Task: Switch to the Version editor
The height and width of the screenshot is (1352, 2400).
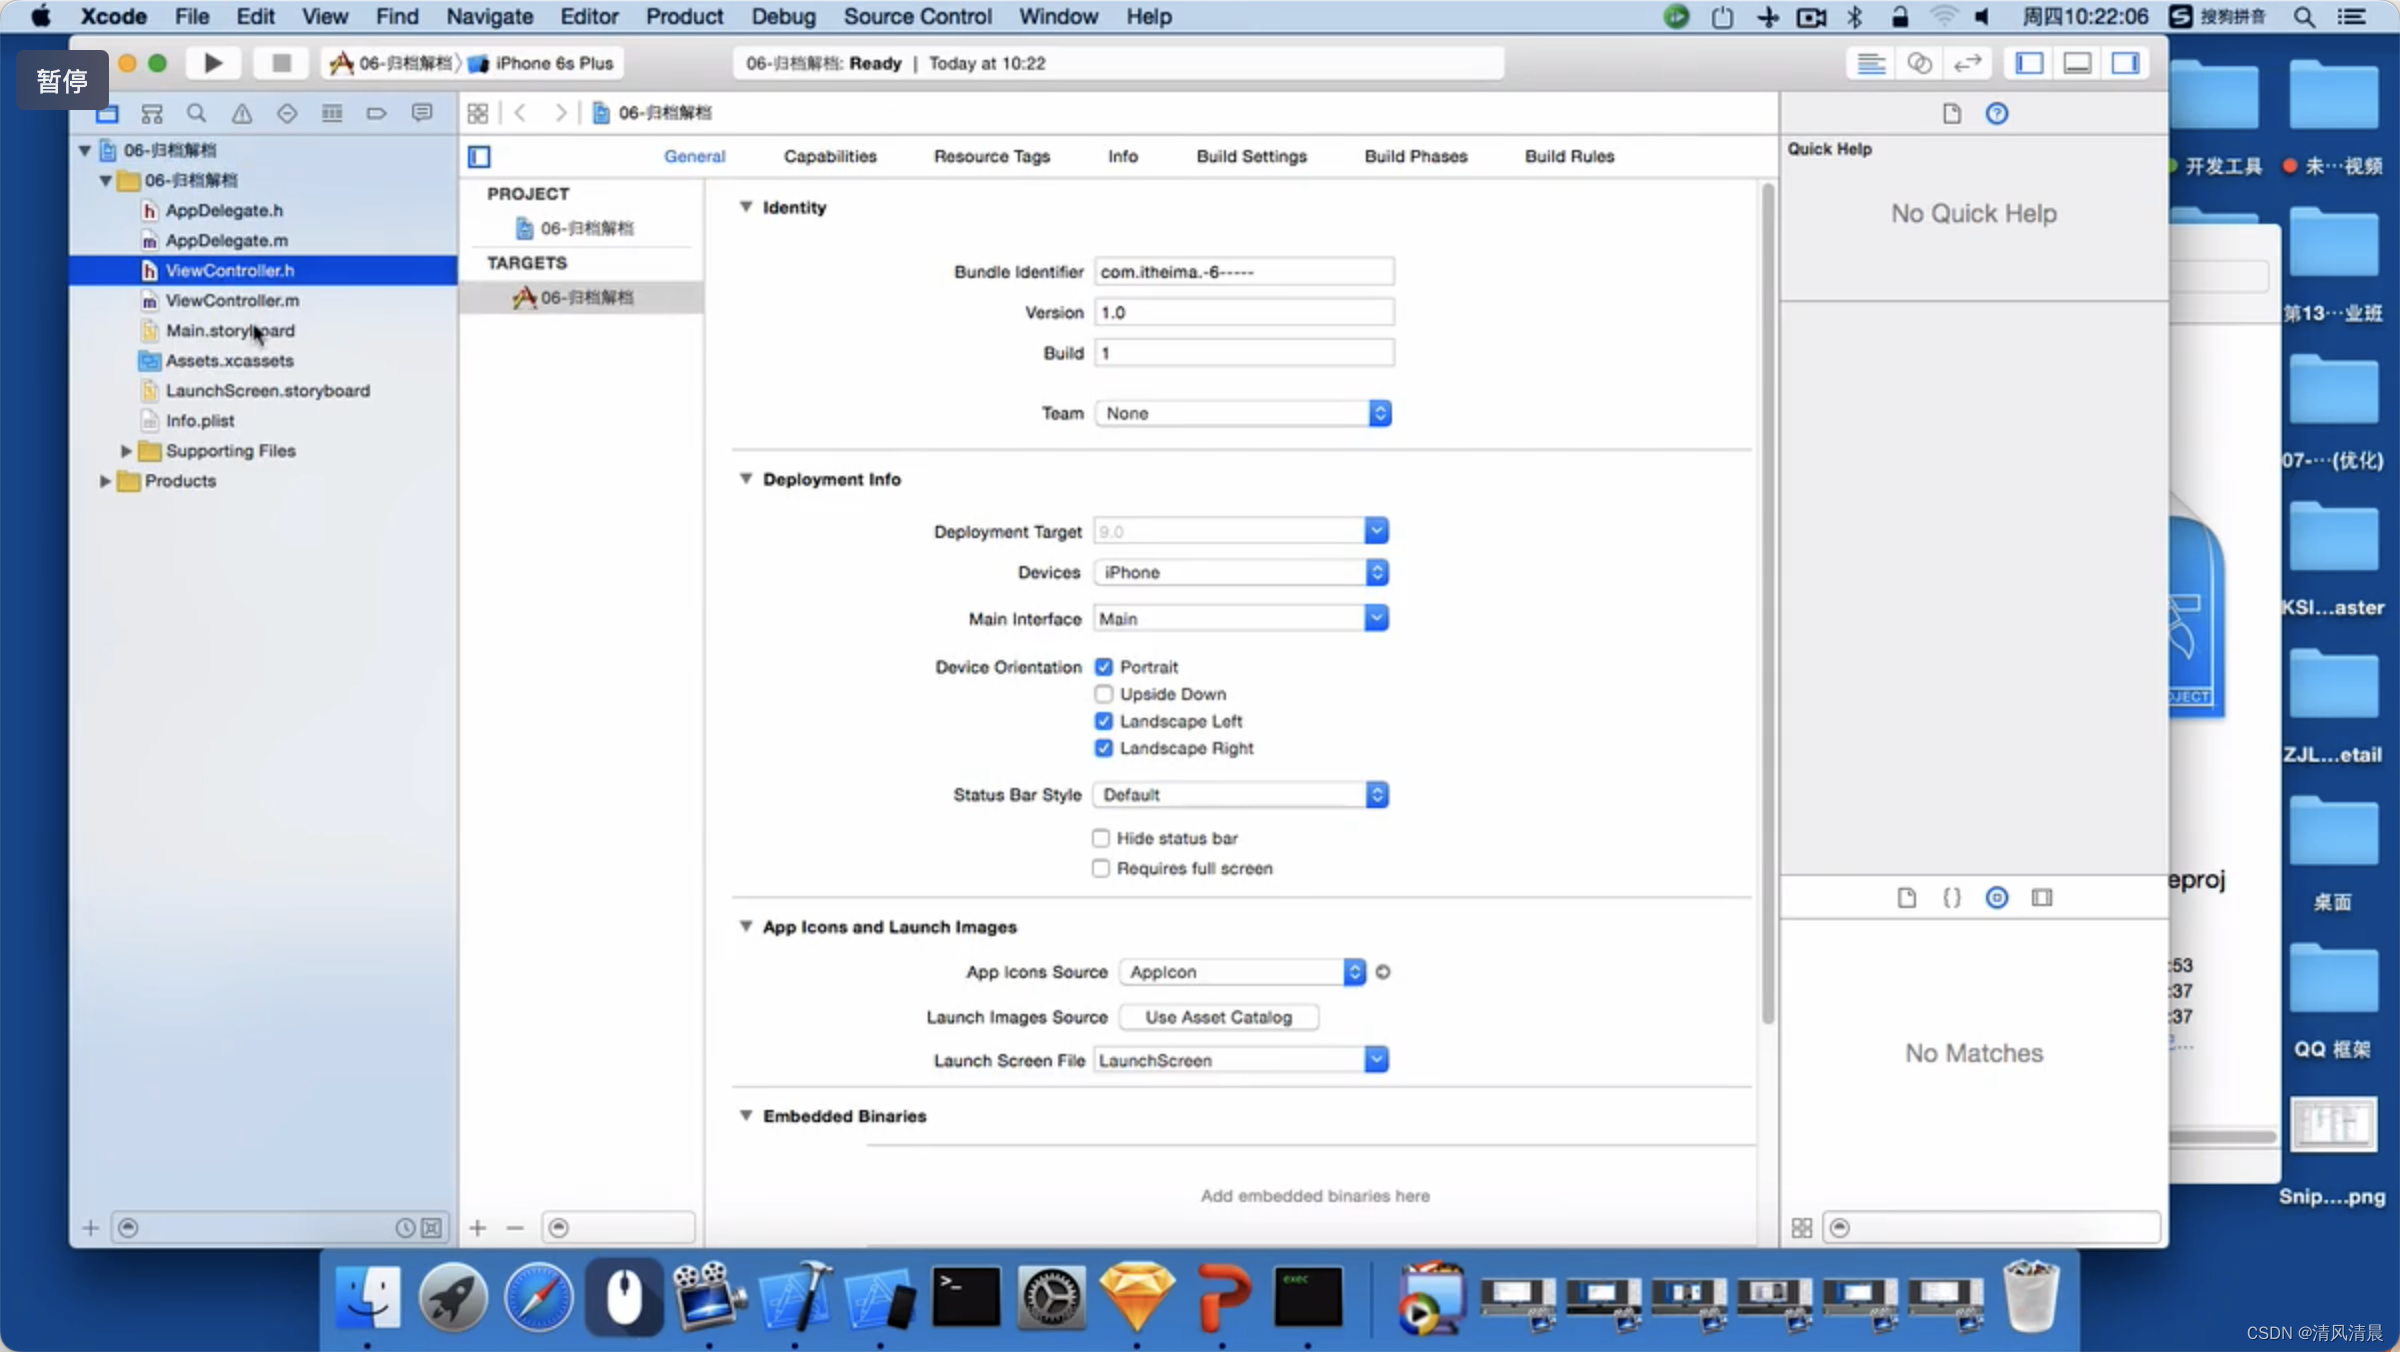Action: (1967, 63)
